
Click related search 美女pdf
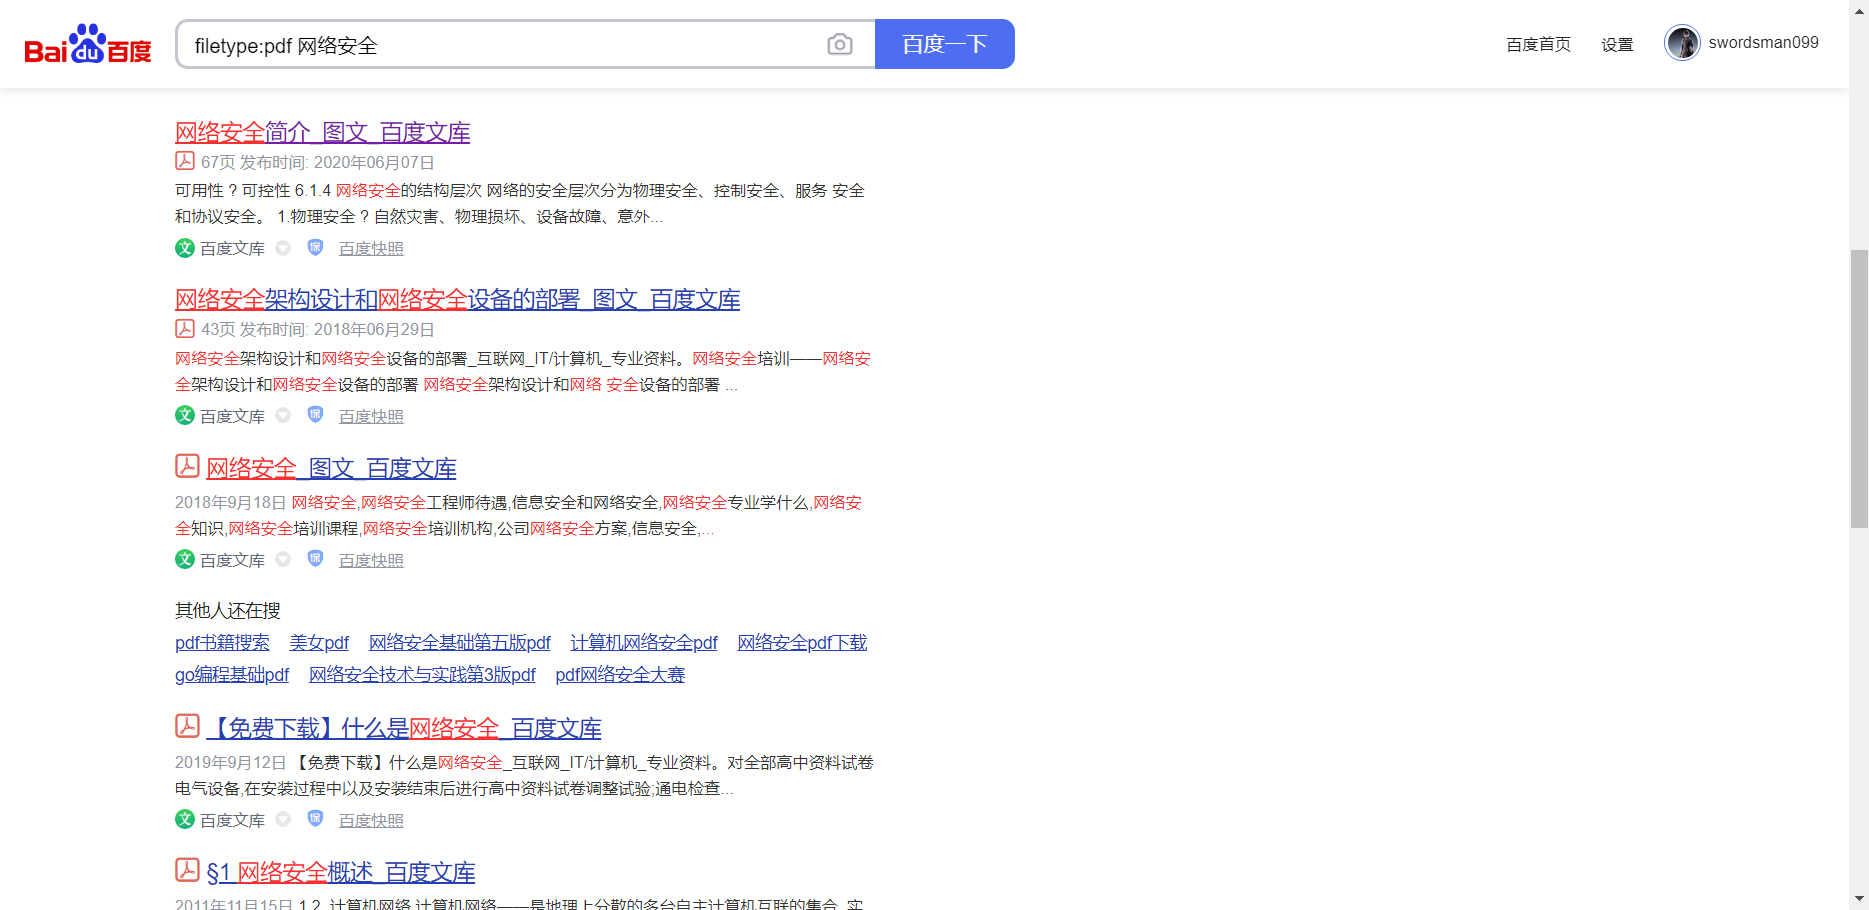tap(319, 643)
